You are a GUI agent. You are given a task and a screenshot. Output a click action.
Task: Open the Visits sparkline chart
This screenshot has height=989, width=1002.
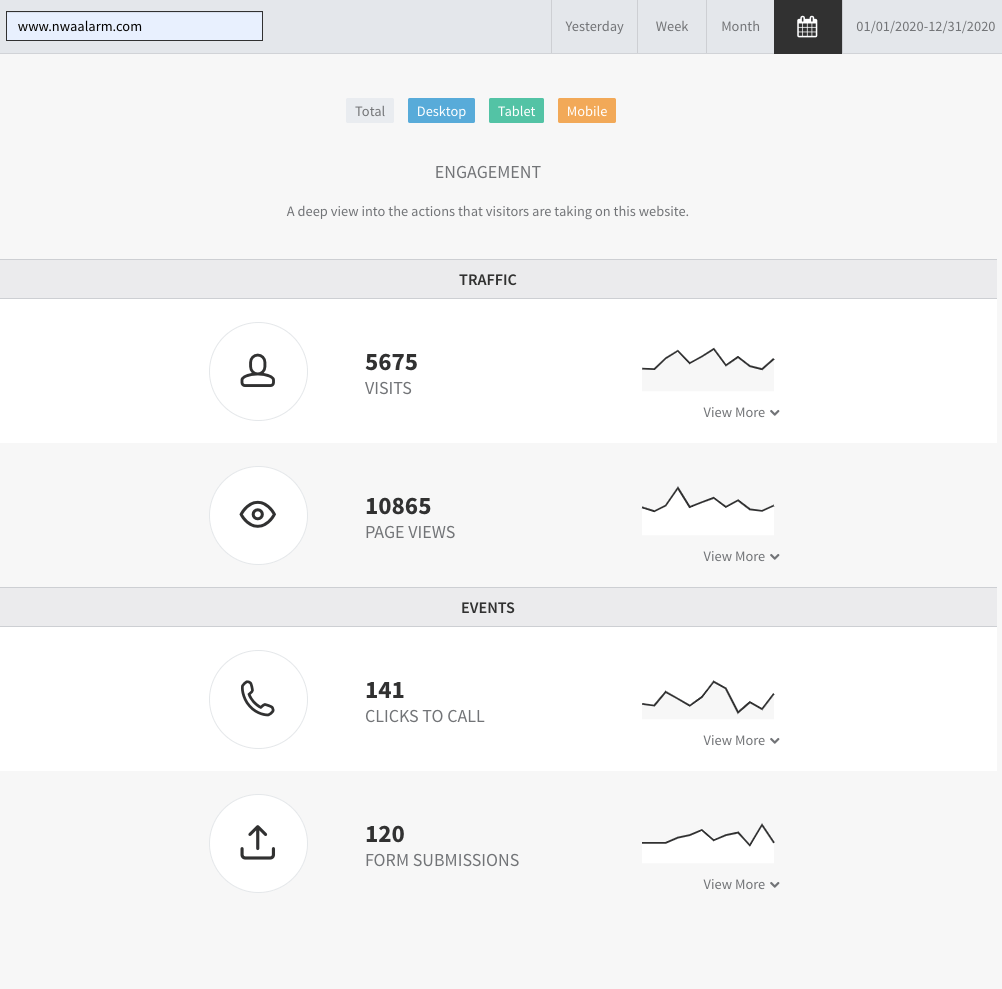tap(707, 369)
